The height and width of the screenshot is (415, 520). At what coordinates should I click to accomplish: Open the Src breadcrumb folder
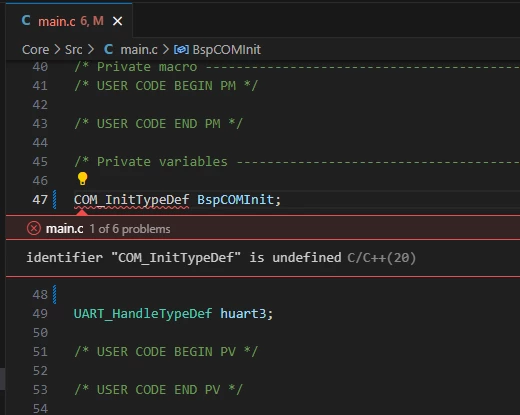(73, 50)
